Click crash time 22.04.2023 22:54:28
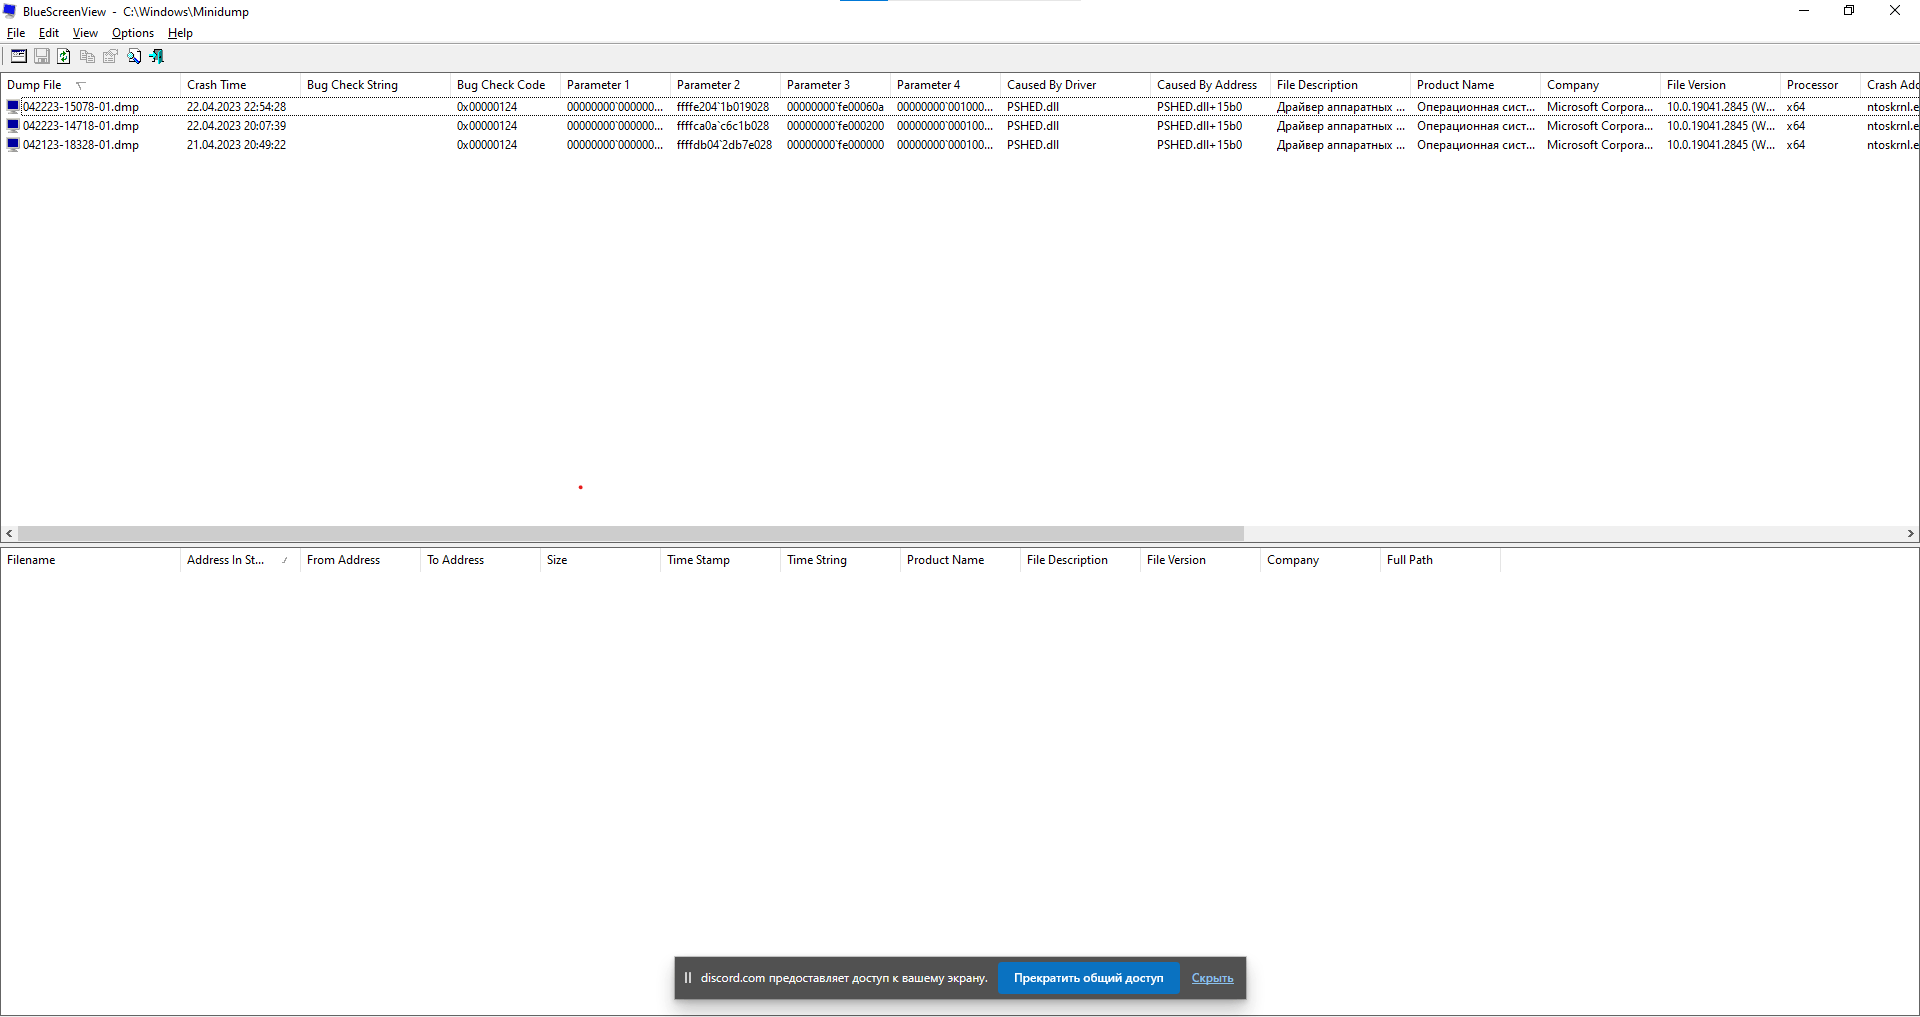This screenshot has width=1920, height=1017. pos(236,107)
